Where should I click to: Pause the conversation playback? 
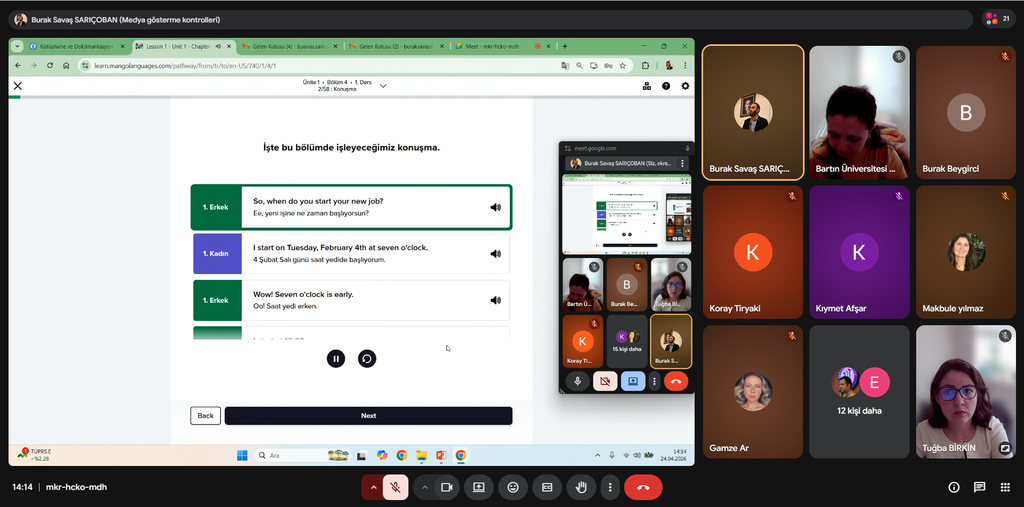336,358
